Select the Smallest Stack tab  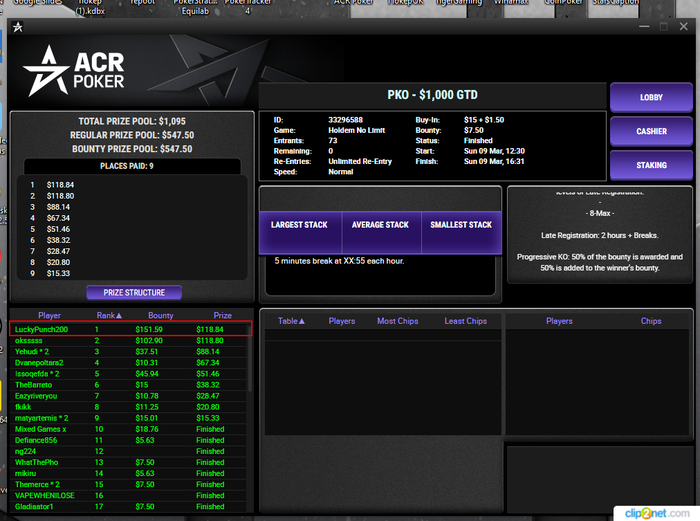[461, 231]
